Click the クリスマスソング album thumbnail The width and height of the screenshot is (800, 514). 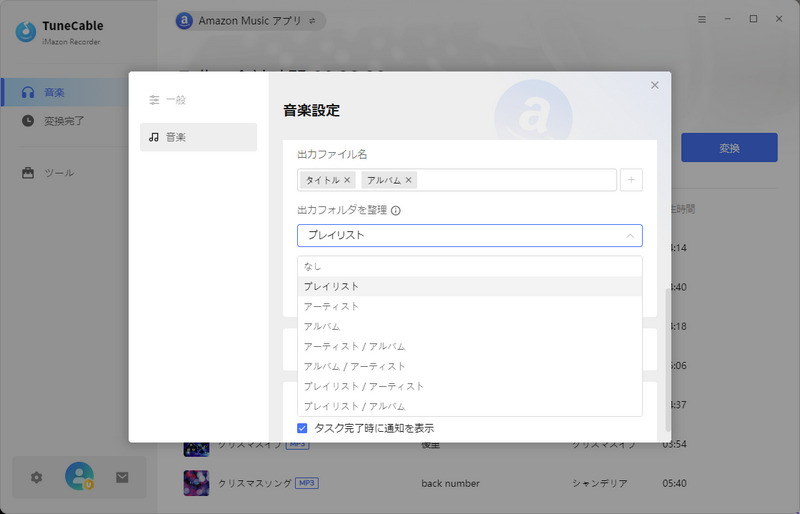196,483
